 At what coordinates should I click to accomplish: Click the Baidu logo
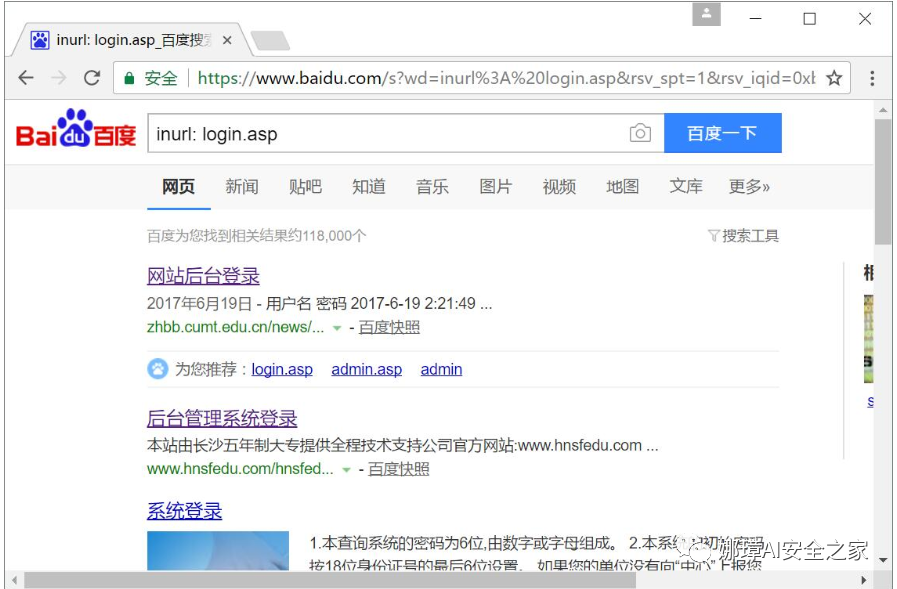tap(76, 129)
